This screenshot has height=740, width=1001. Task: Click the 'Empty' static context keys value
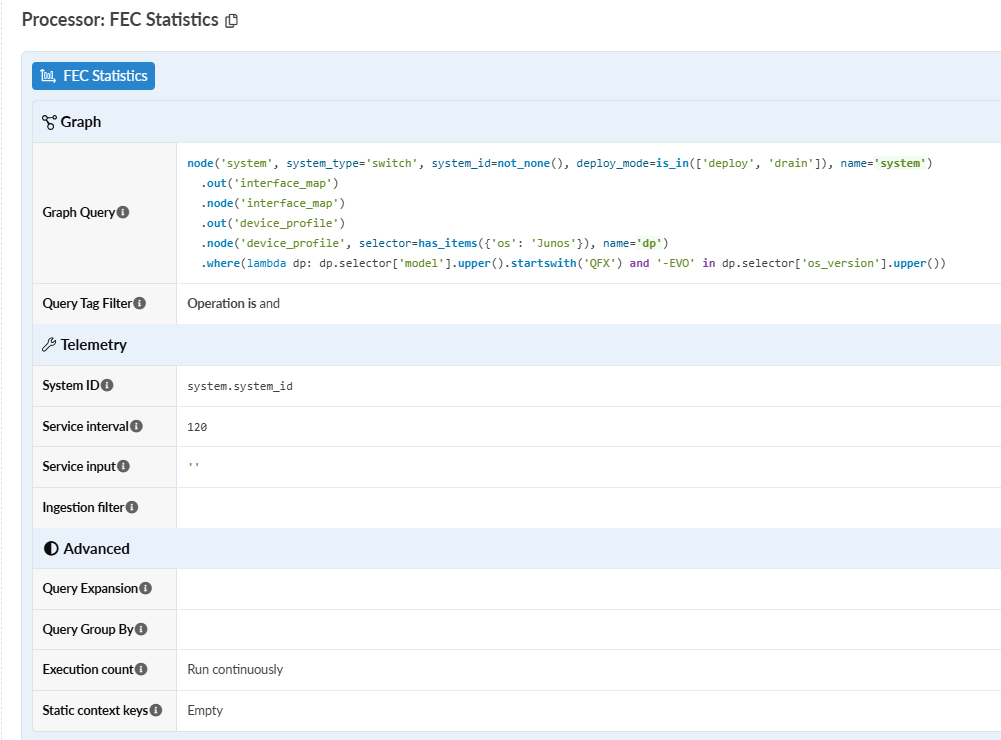click(x=205, y=710)
